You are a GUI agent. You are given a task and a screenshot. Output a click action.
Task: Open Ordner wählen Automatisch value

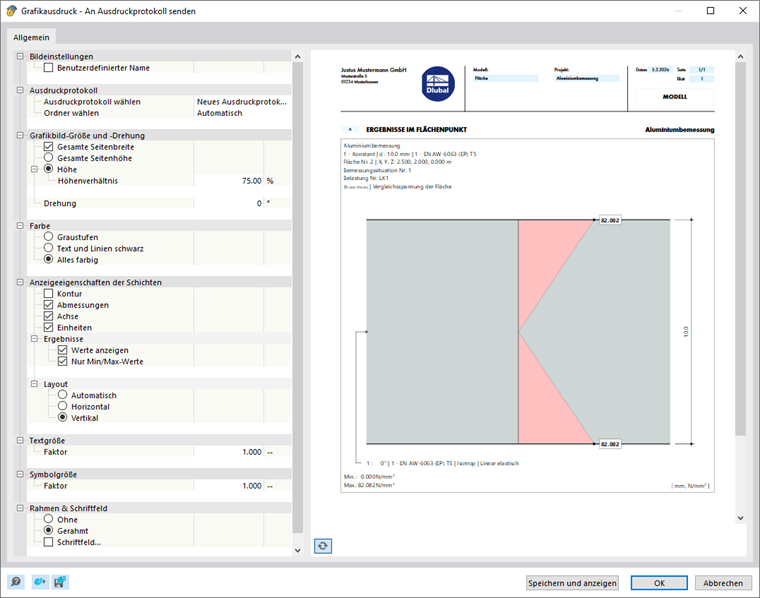(x=242, y=113)
